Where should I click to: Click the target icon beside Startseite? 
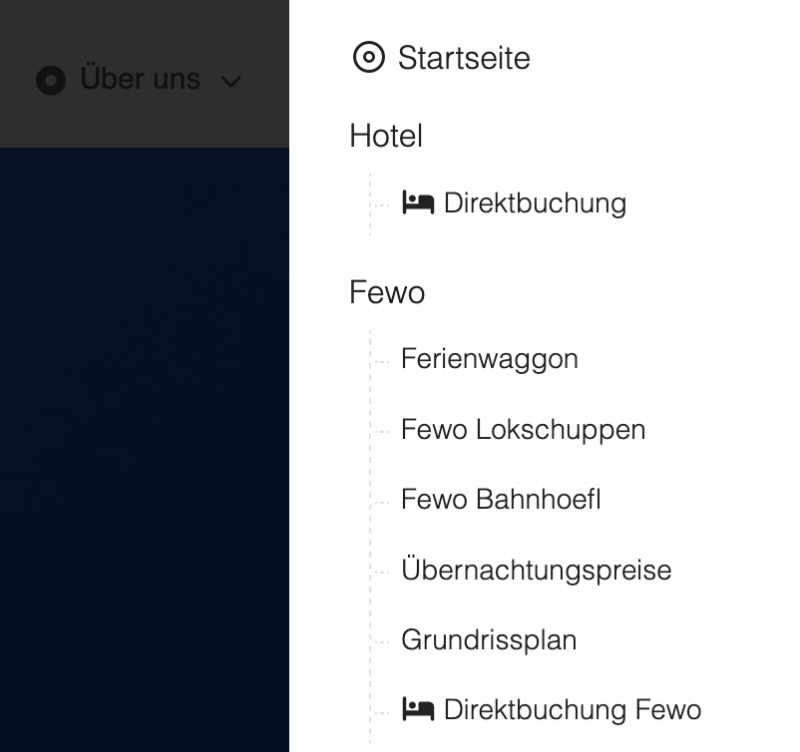[369, 58]
